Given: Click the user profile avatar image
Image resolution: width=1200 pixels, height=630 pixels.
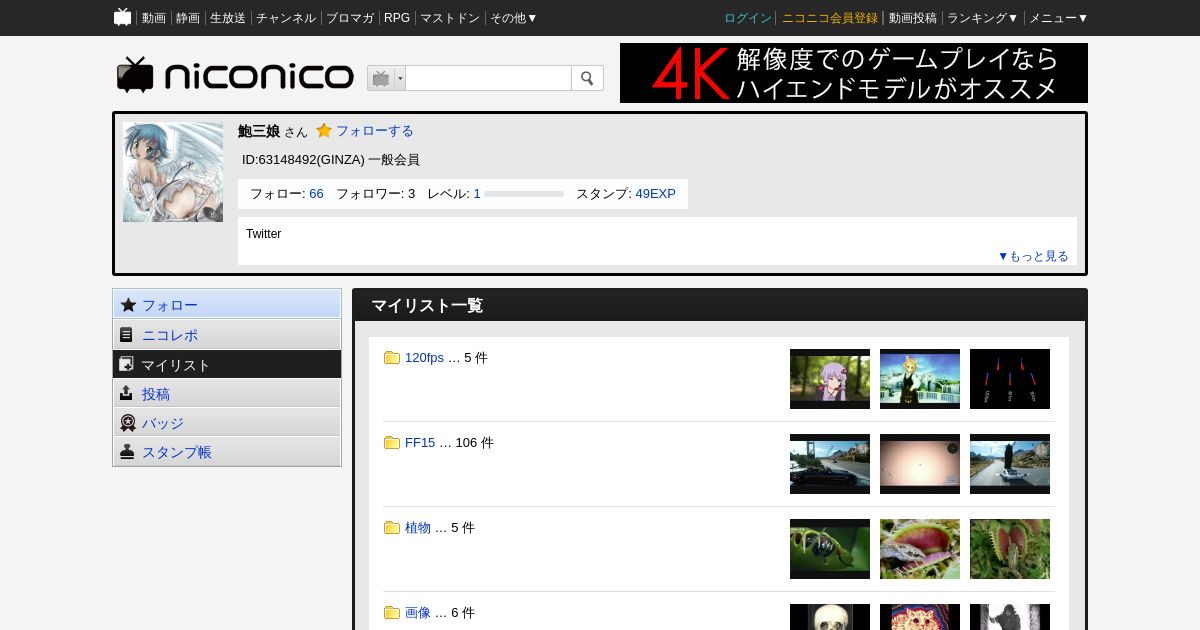Looking at the screenshot, I should (x=173, y=172).
